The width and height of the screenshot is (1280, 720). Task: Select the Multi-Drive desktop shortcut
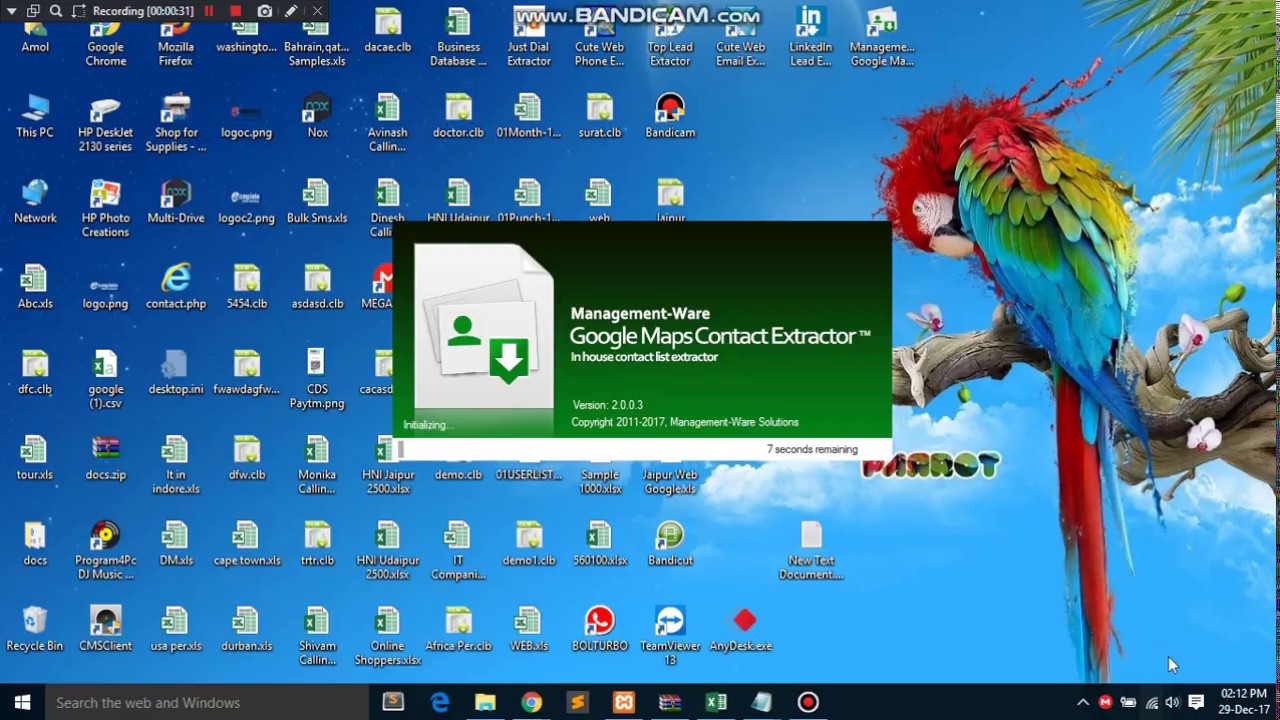point(176,202)
